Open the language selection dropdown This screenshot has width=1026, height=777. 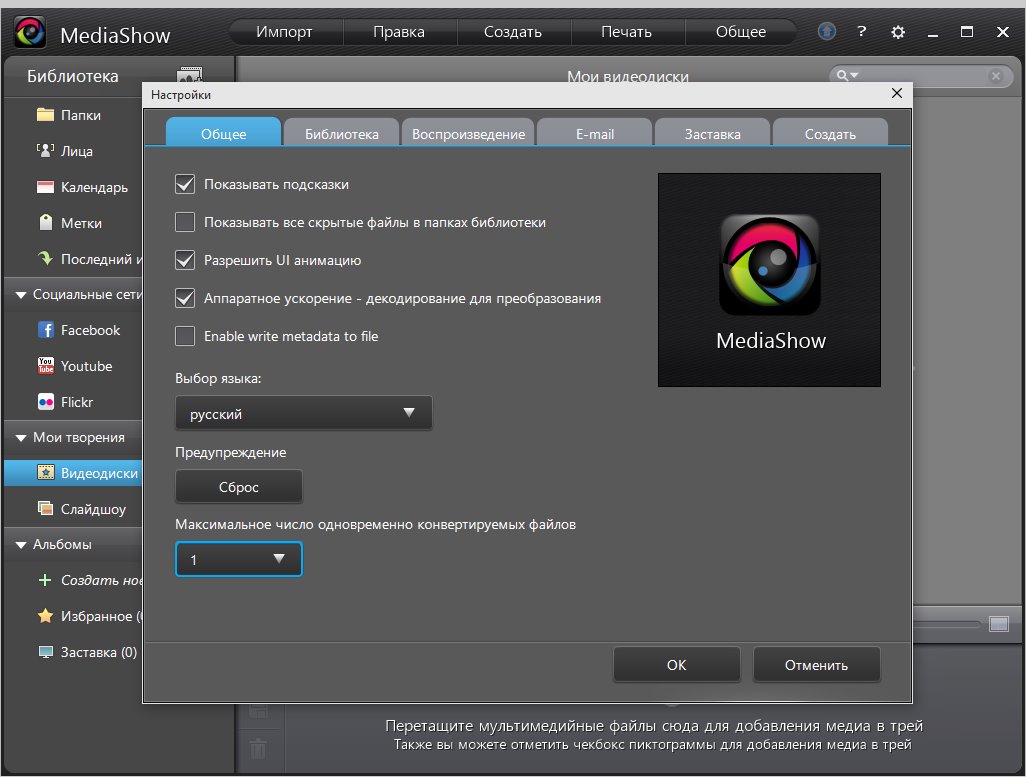click(304, 413)
